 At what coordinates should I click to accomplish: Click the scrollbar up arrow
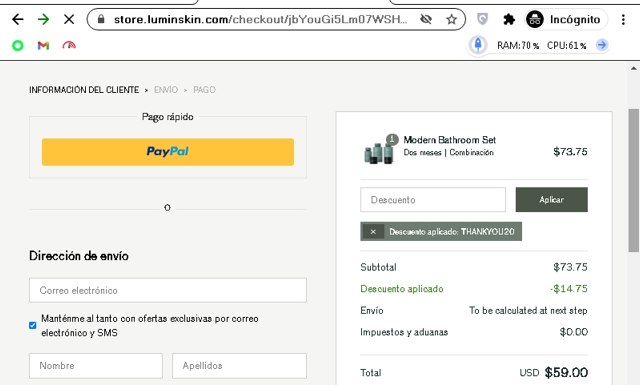click(x=633, y=68)
